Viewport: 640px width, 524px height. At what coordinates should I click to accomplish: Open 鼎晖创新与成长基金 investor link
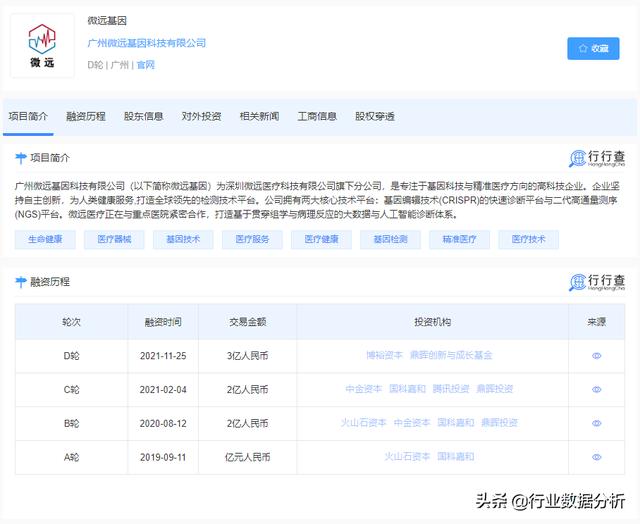(451, 355)
